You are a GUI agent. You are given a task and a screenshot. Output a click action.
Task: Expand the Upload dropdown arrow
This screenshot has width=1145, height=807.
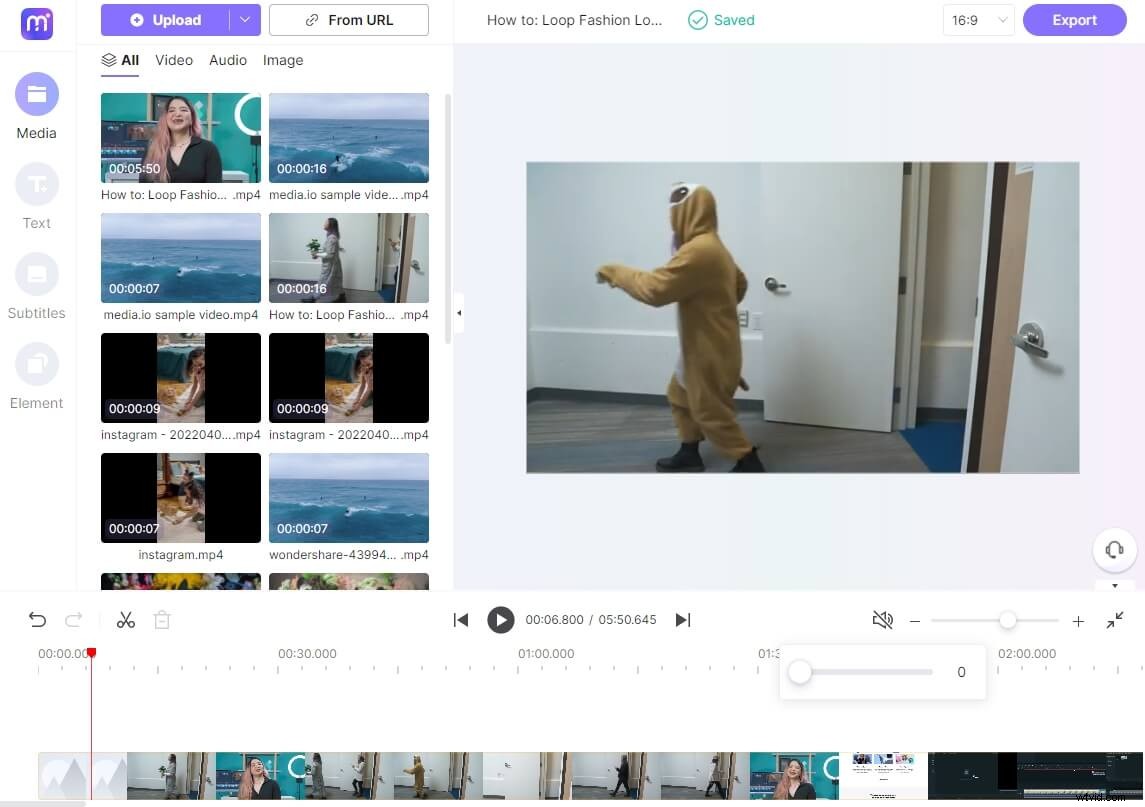tap(245, 20)
